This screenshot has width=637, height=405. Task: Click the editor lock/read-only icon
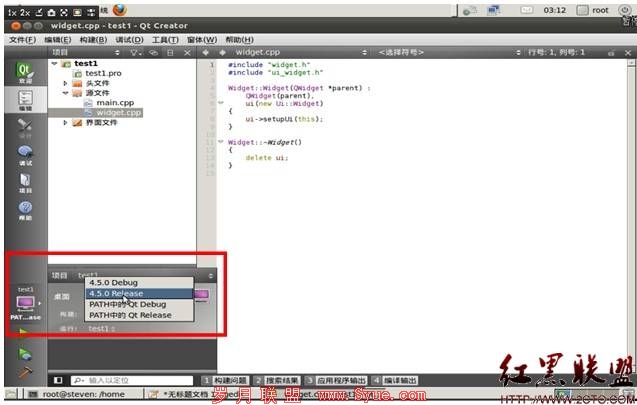point(611,53)
